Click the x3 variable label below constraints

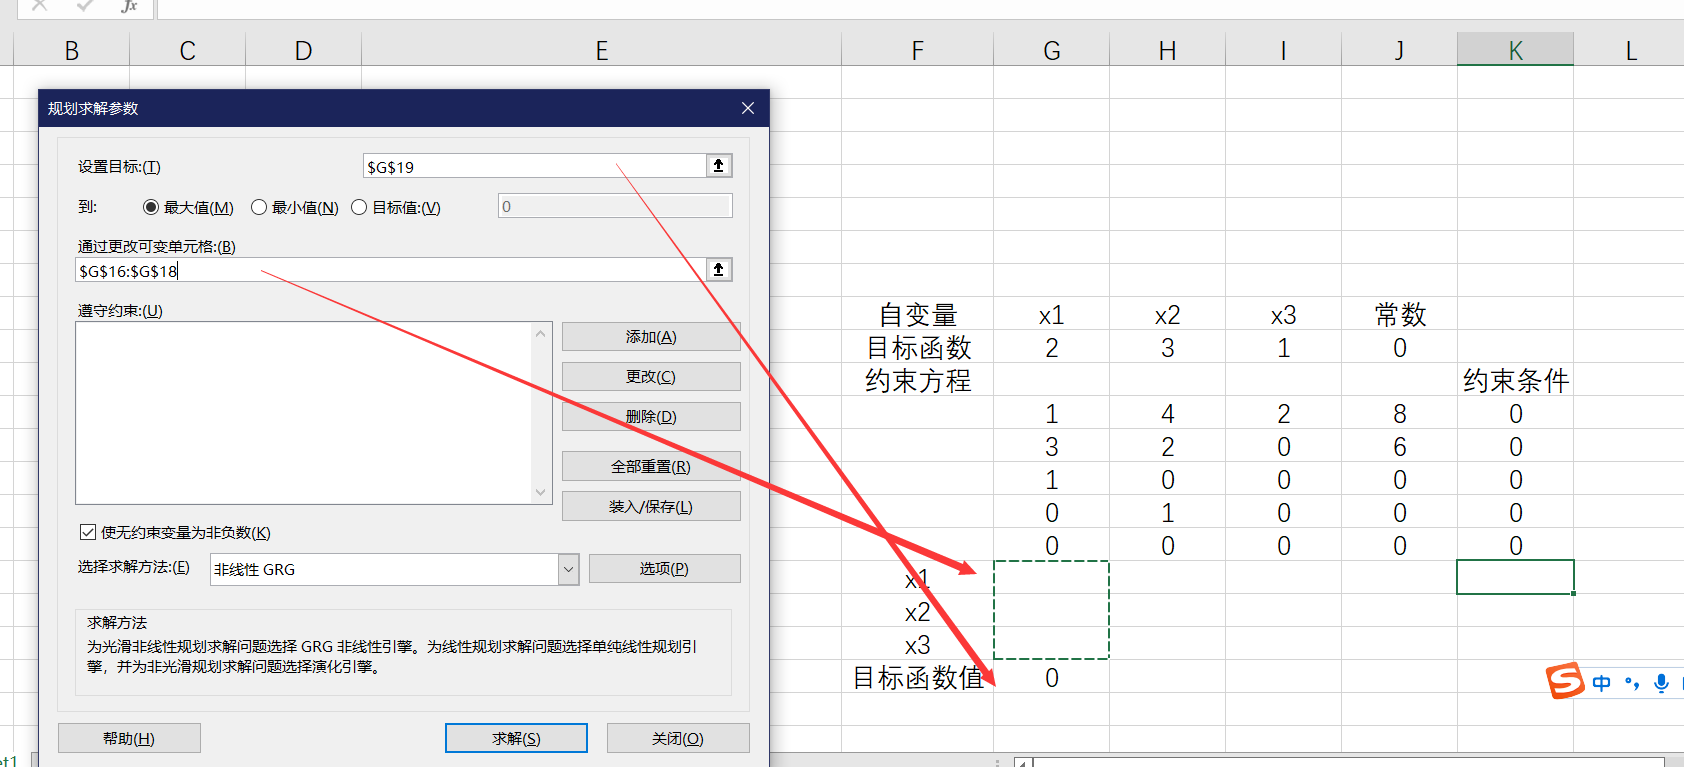click(x=918, y=645)
